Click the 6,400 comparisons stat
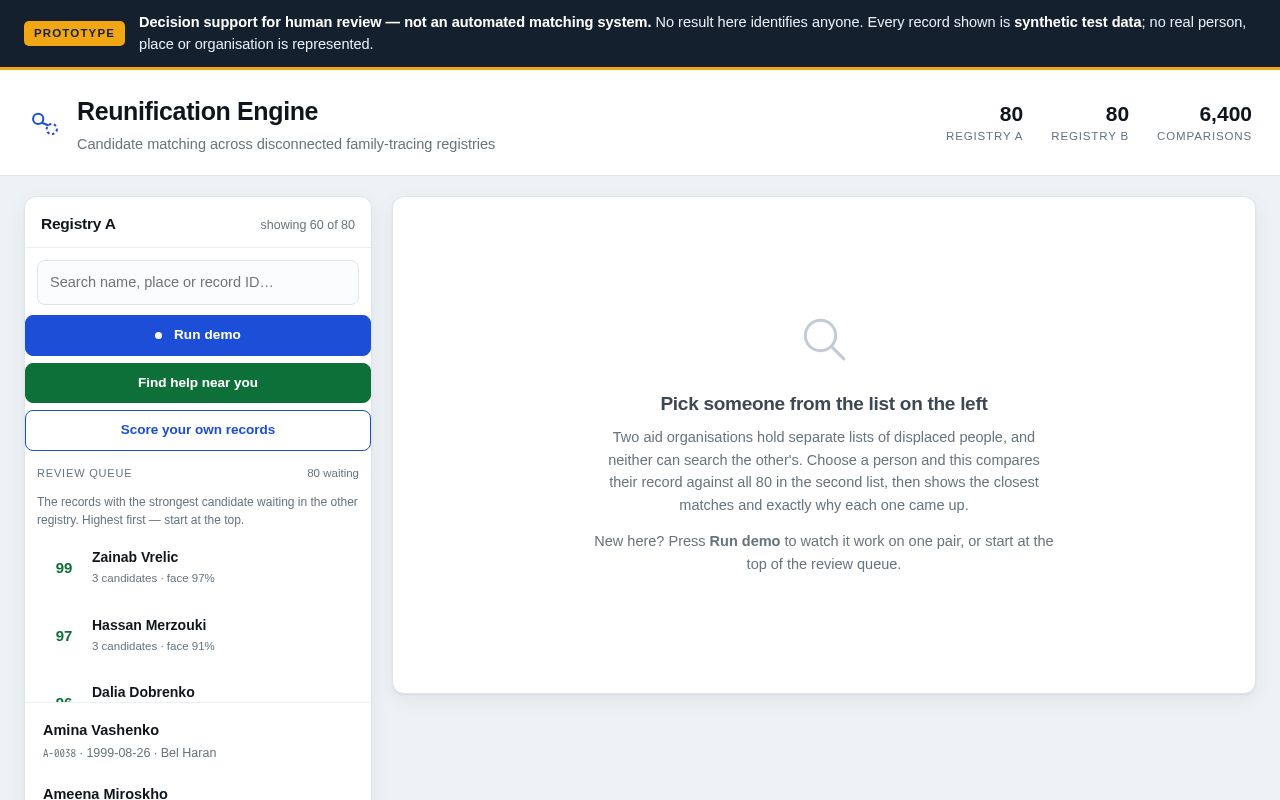The width and height of the screenshot is (1280, 800). (1204, 123)
